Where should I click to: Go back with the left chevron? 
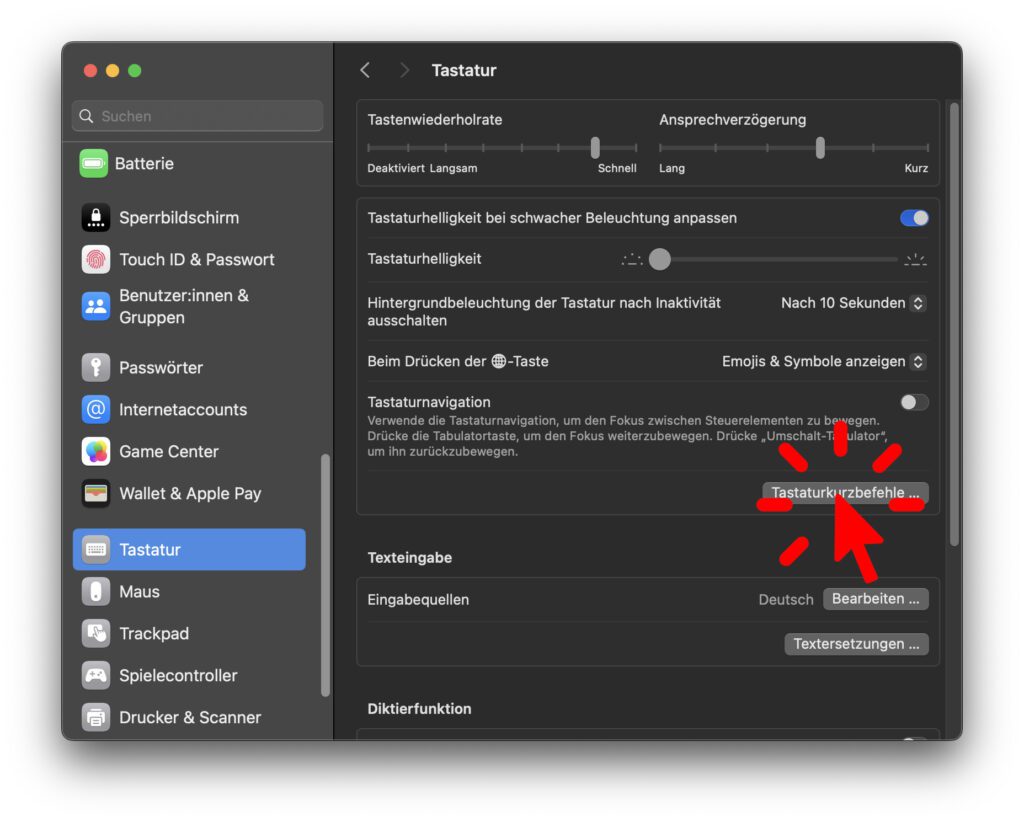click(x=365, y=70)
